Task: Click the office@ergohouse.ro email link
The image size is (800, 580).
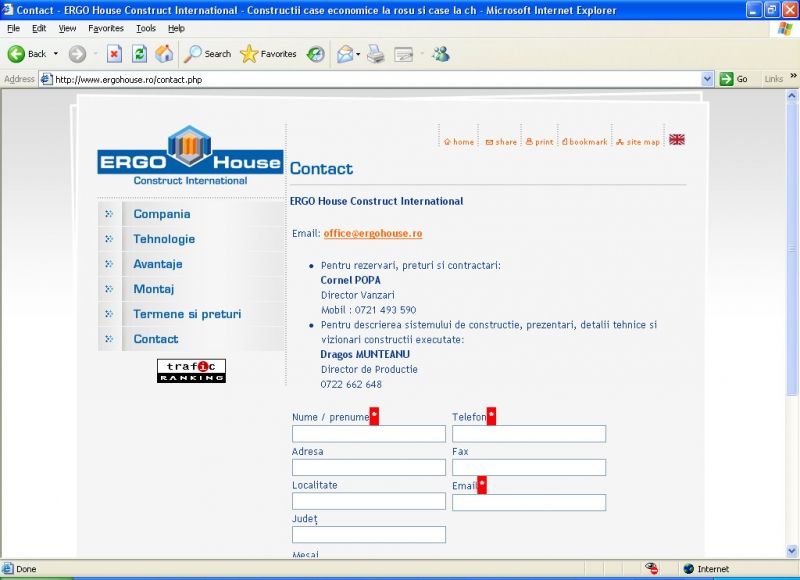Action: click(x=372, y=233)
